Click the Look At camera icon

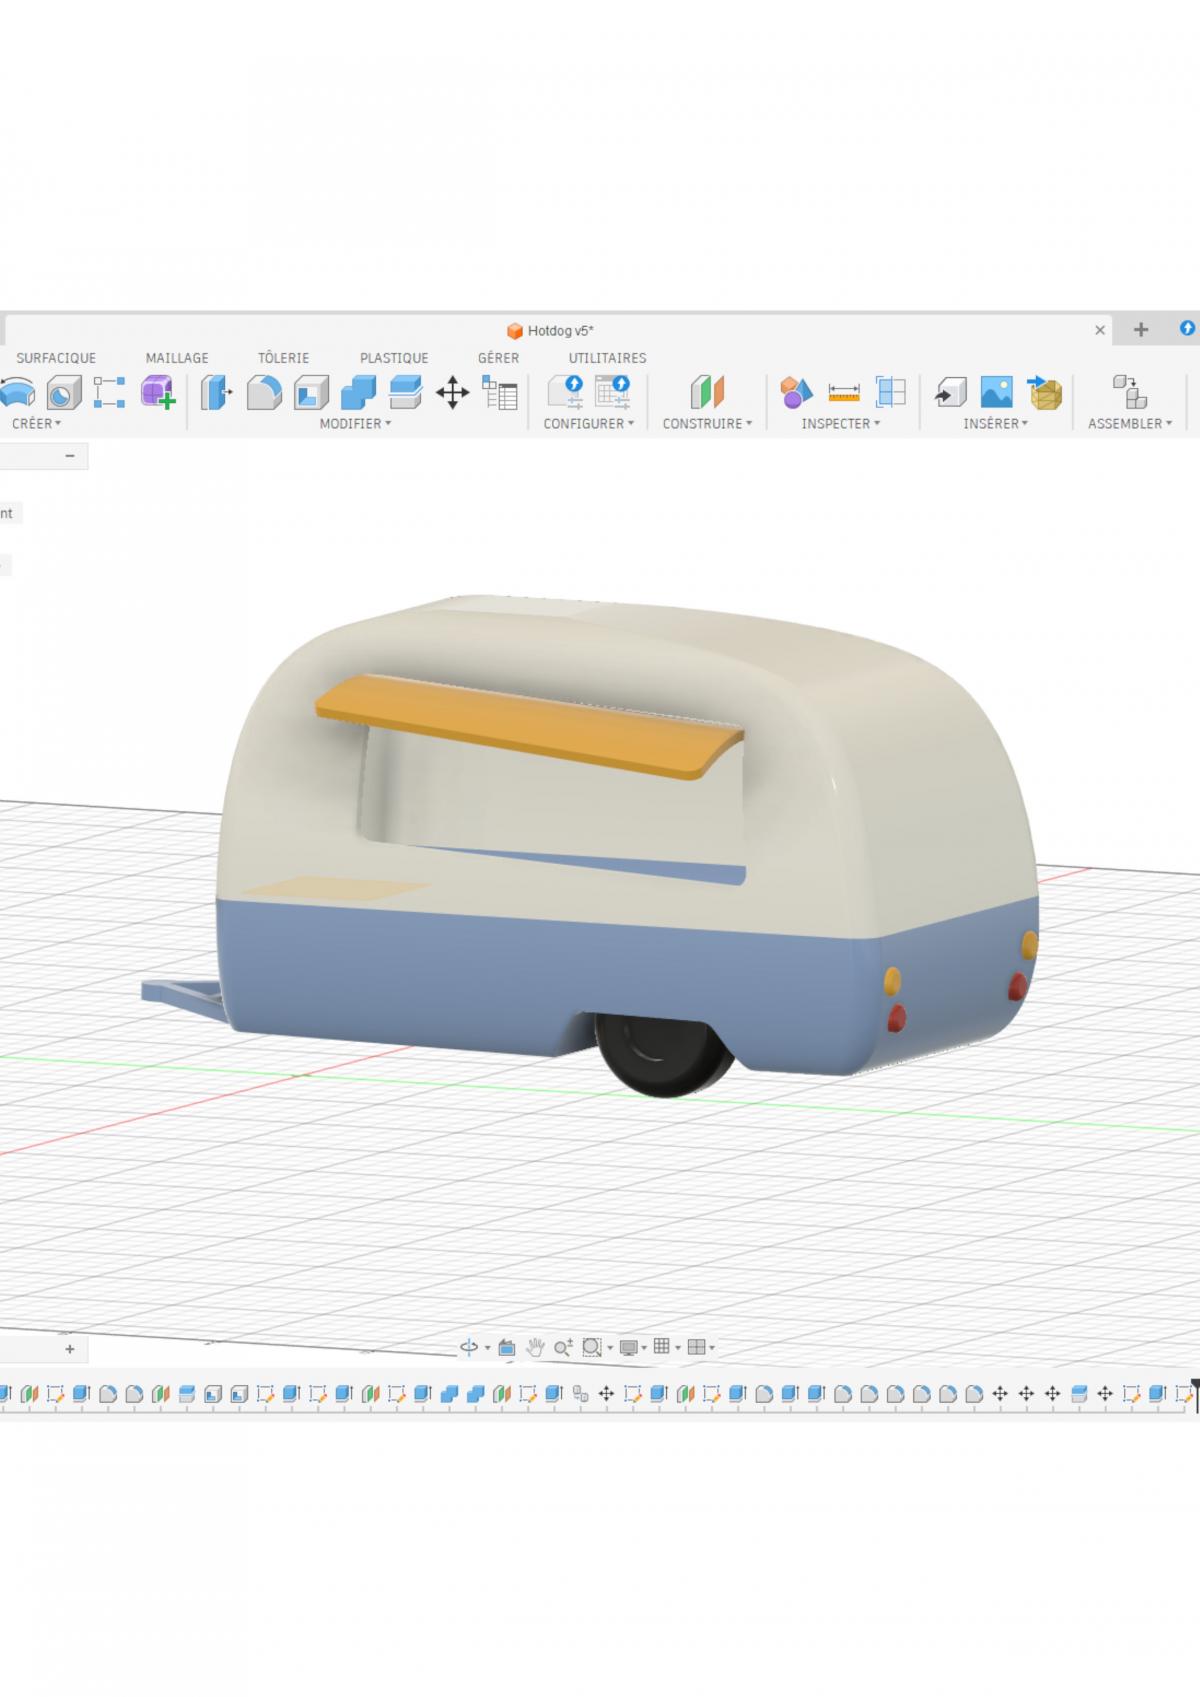tap(507, 1347)
